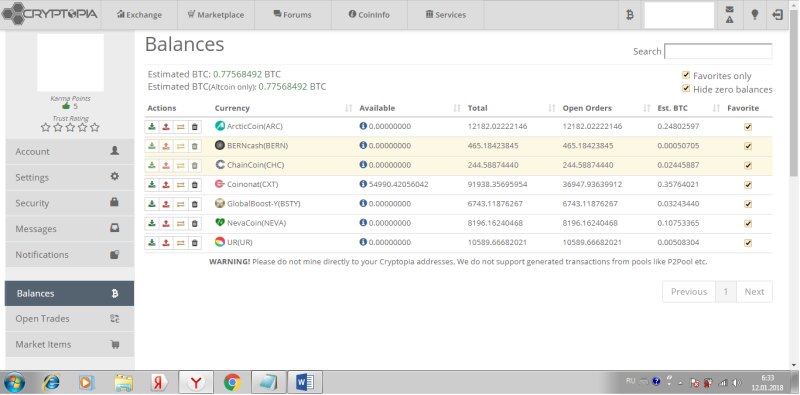Click the deposit icon for GlobalBoost-Y(BSTY)
The width and height of the screenshot is (800, 395).
coord(152,204)
